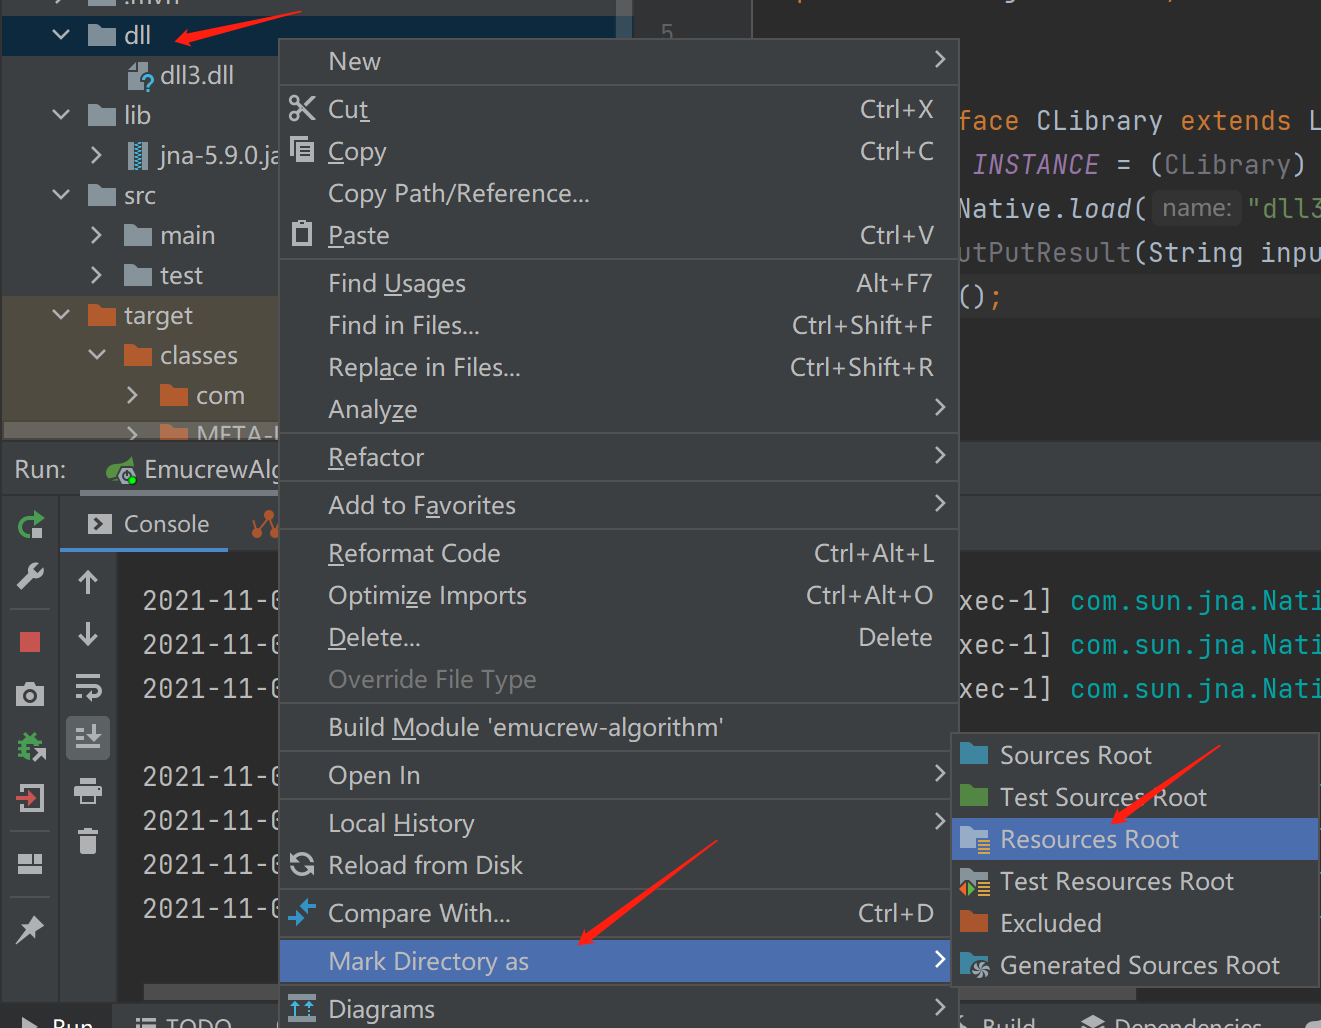Expand the main source folder
The image size is (1321, 1028).
click(96, 234)
